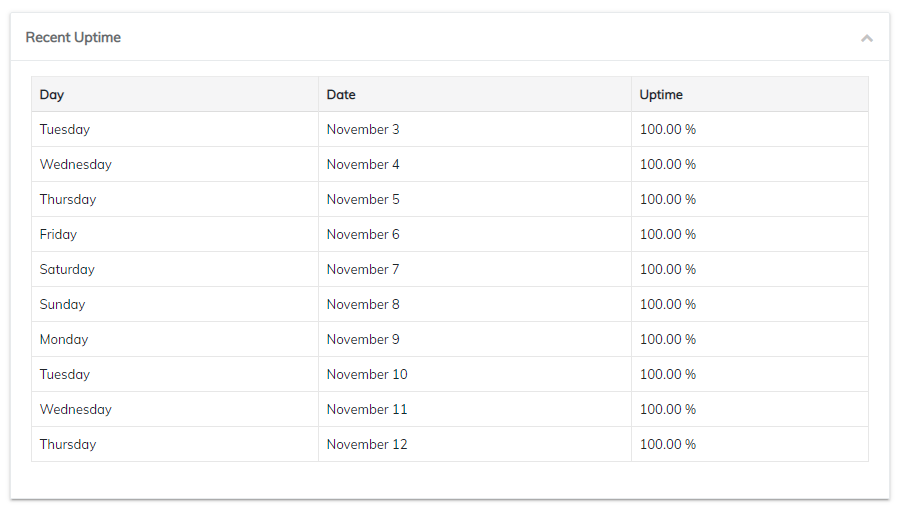Click the Uptime column header
Viewport: 901px width, 509px height.
[x=661, y=95]
